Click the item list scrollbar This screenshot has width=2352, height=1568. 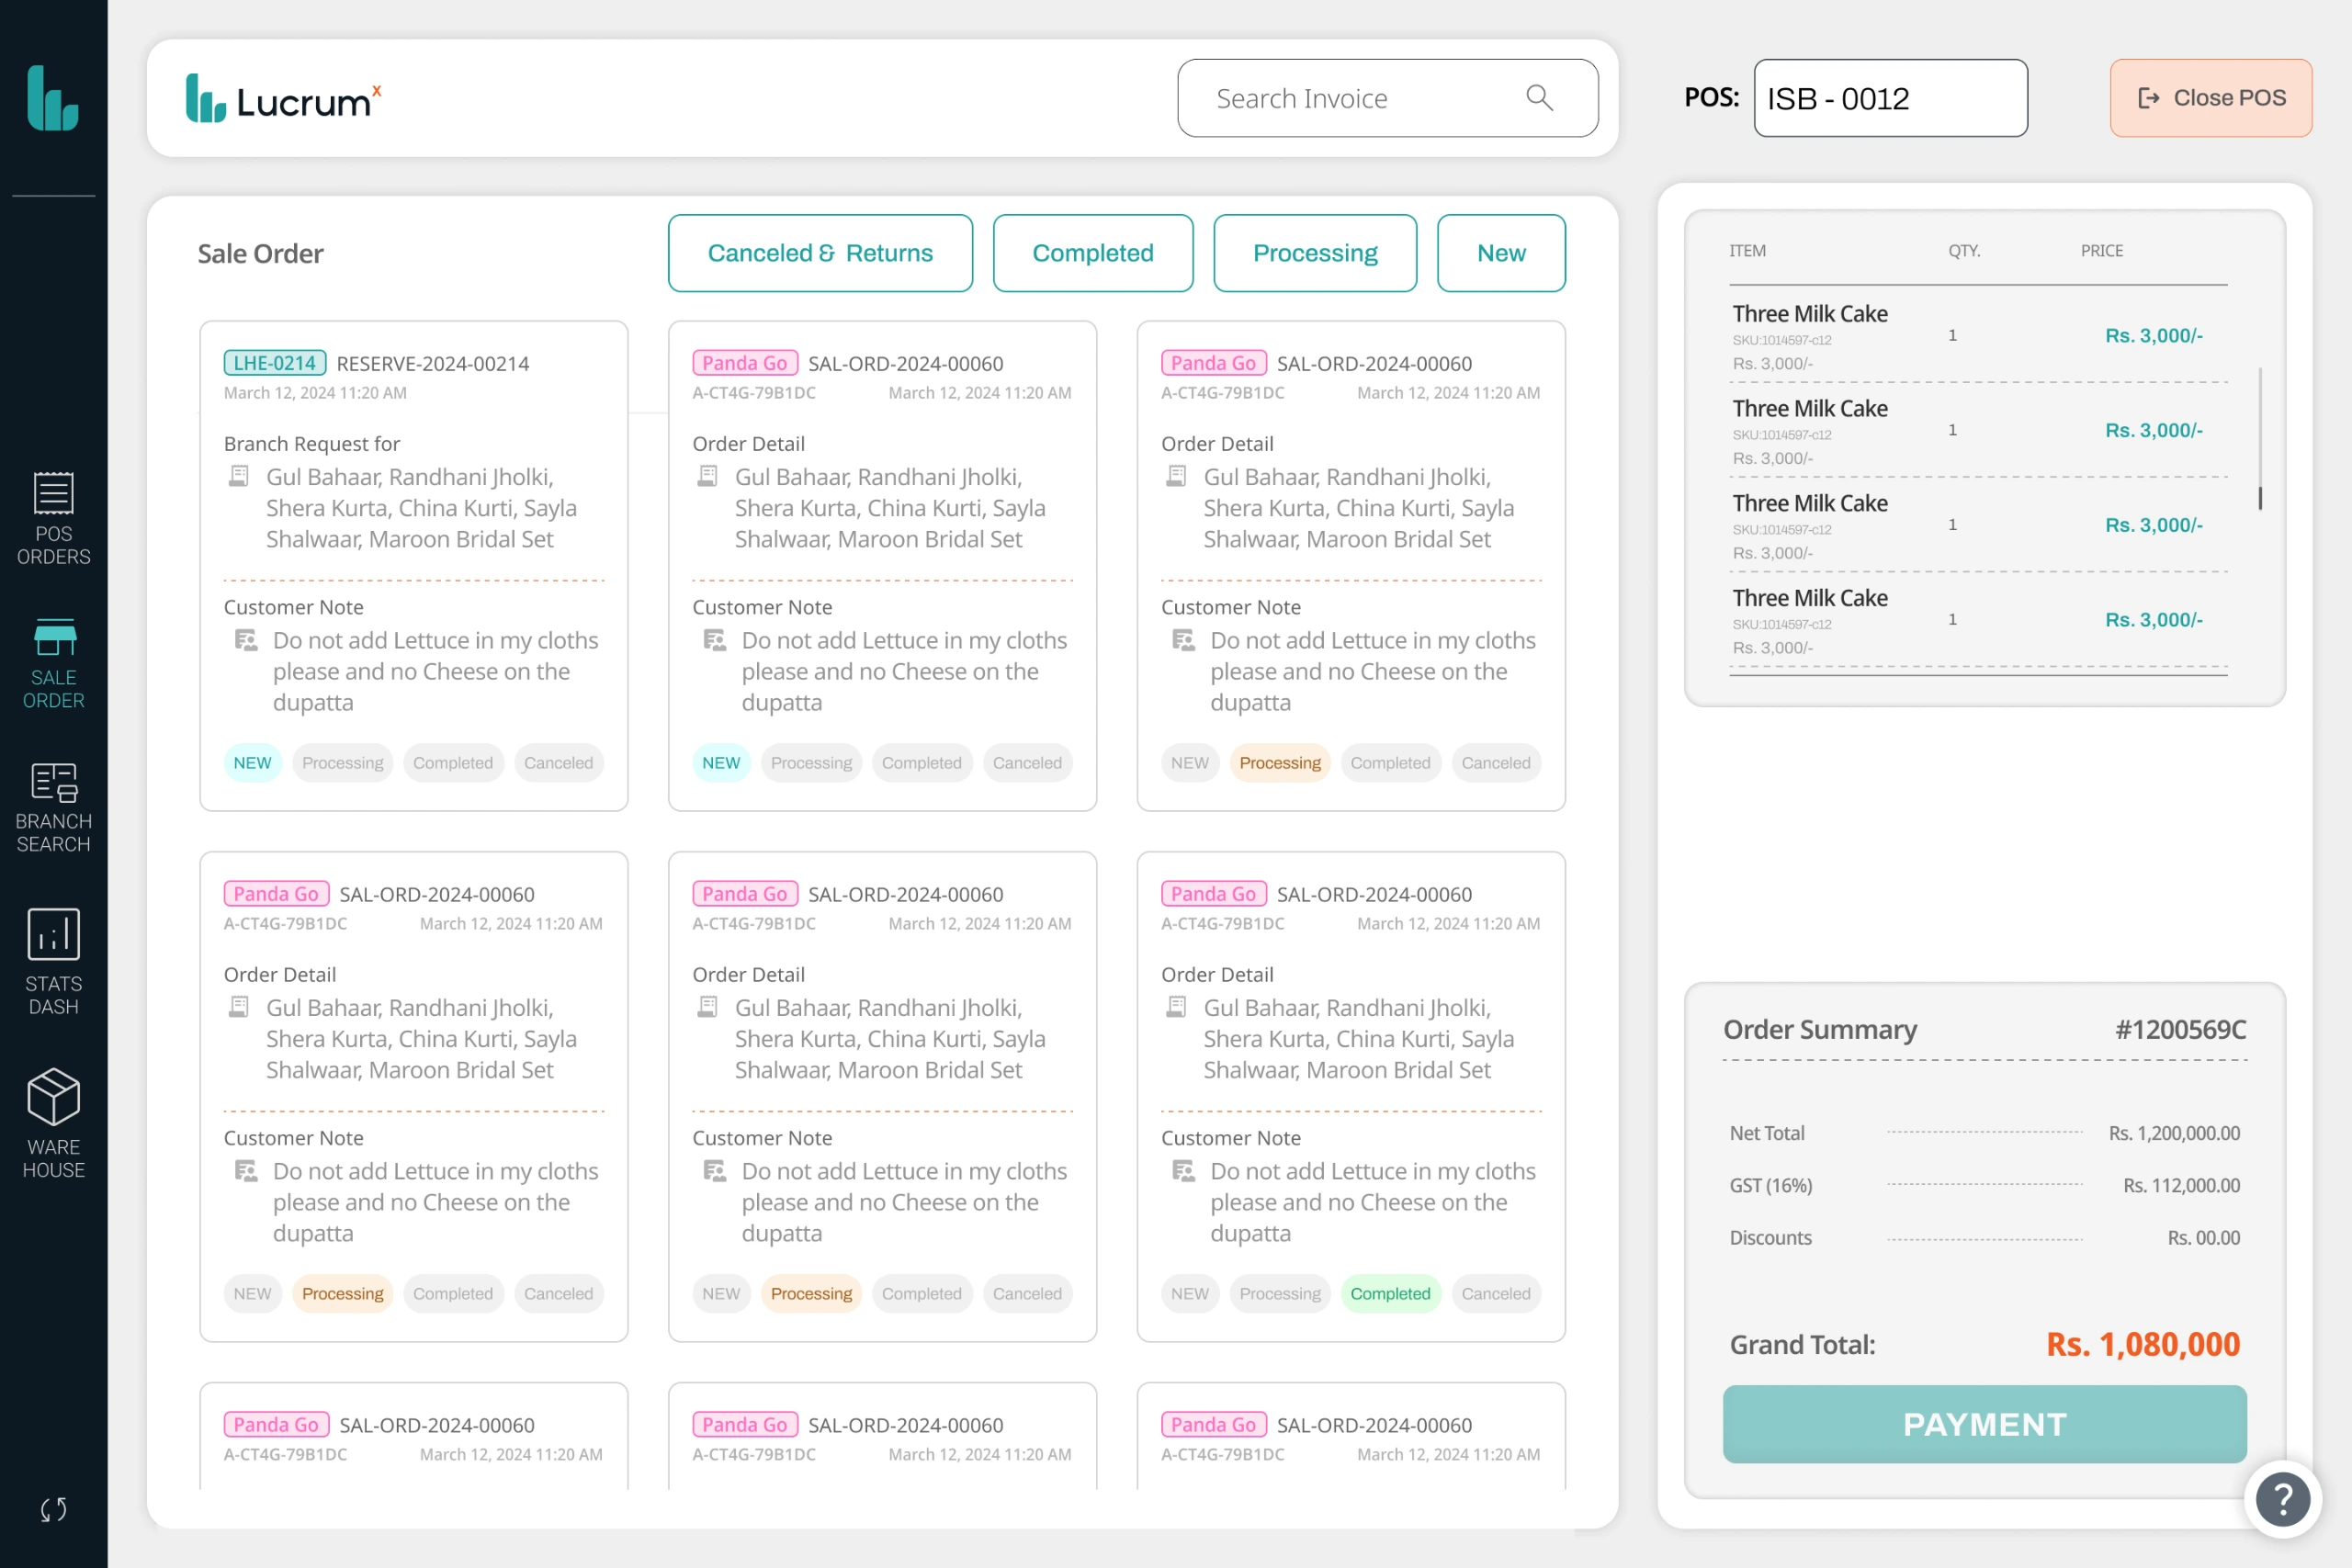[x=2259, y=438]
